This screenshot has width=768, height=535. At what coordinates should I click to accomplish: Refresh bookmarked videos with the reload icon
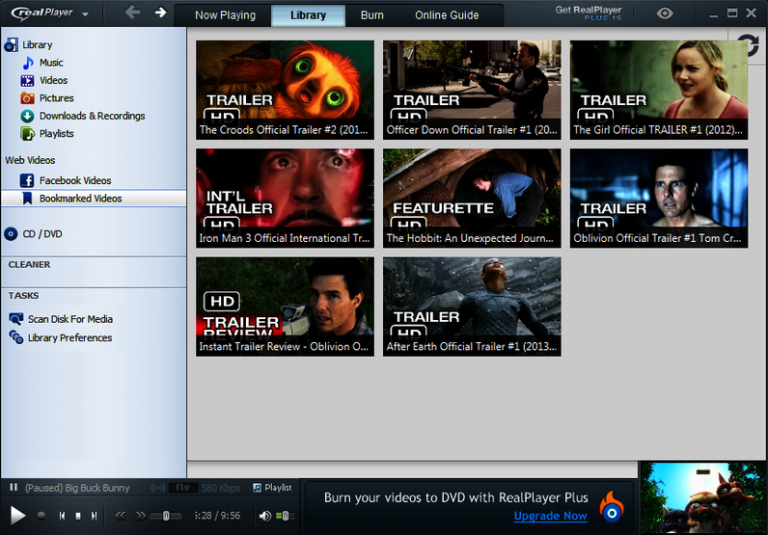[x=747, y=45]
